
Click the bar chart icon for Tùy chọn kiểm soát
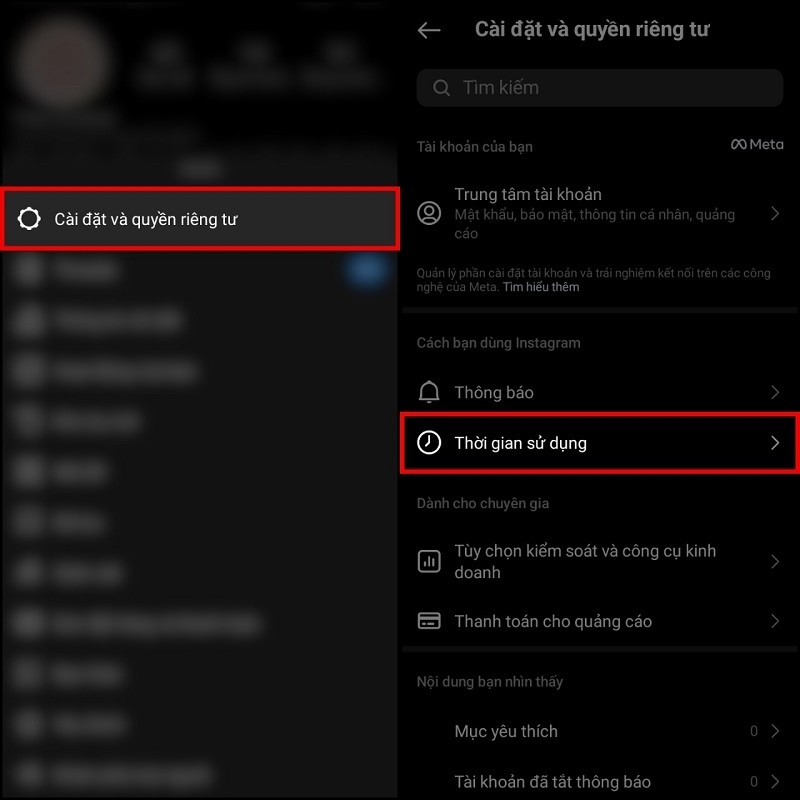click(x=429, y=561)
